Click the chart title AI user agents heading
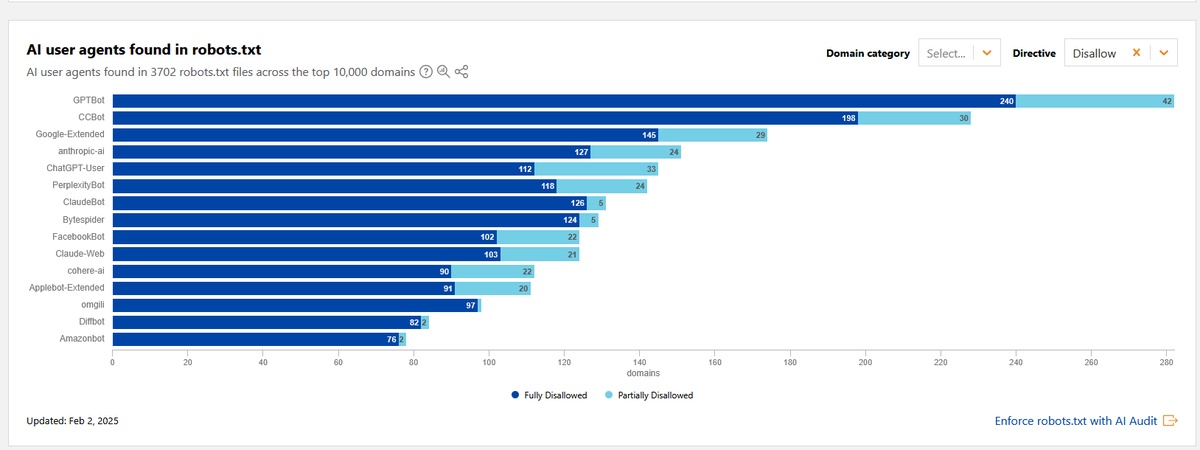The height and width of the screenshot is (450, 1200). point(144,49)
